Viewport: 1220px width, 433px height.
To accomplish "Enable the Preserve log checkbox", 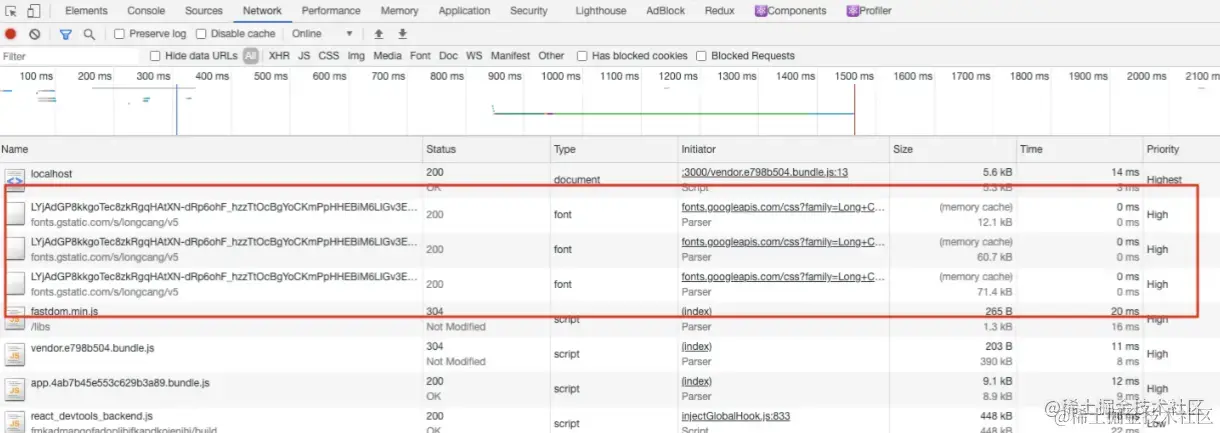I will pyautogui.click(x=120, y=34).
